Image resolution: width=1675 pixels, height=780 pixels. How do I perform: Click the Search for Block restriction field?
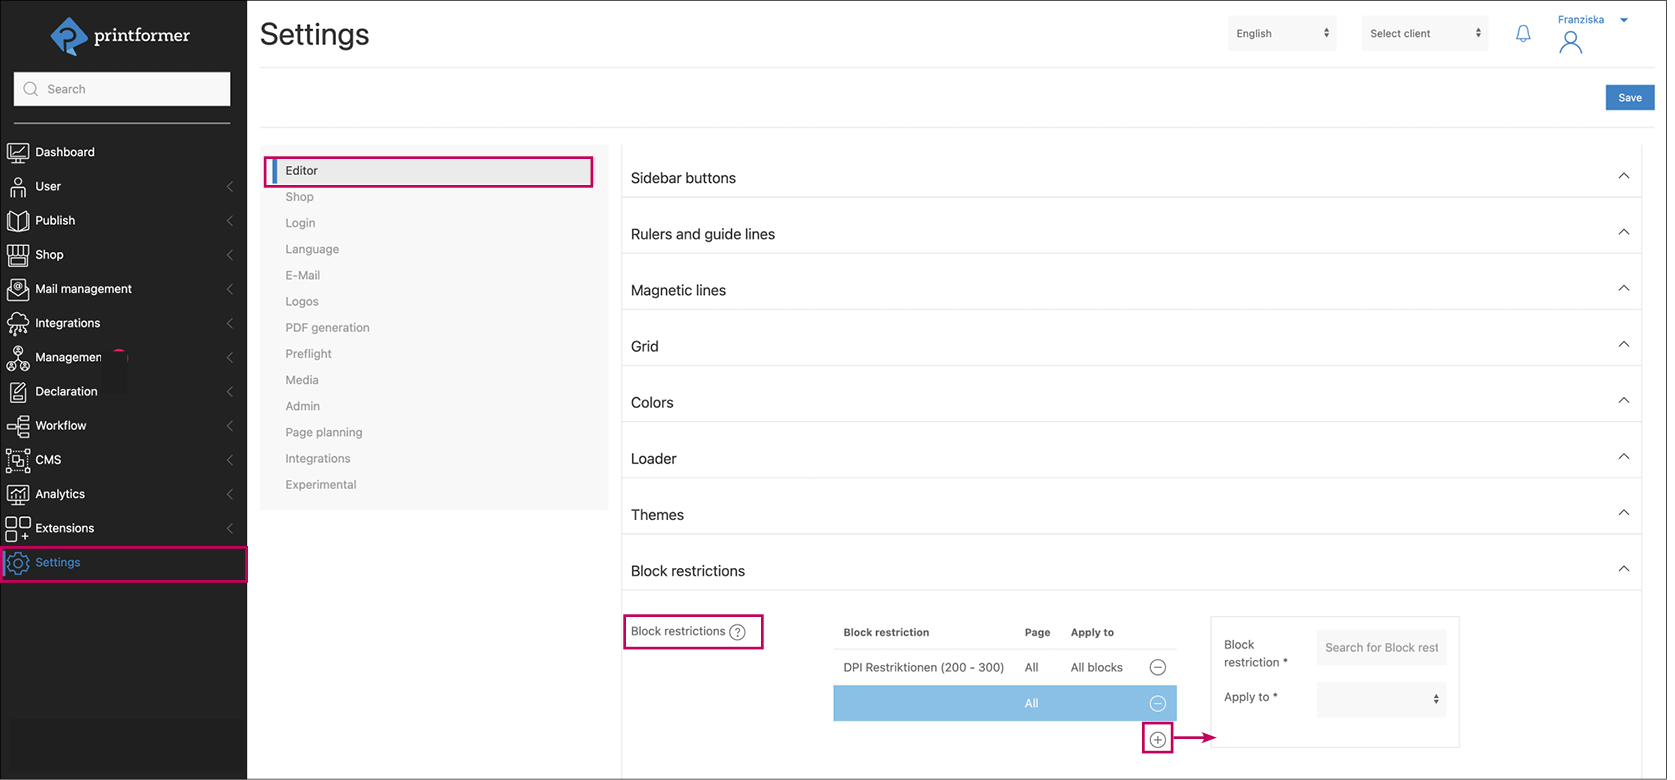(x=1381, y=648)
